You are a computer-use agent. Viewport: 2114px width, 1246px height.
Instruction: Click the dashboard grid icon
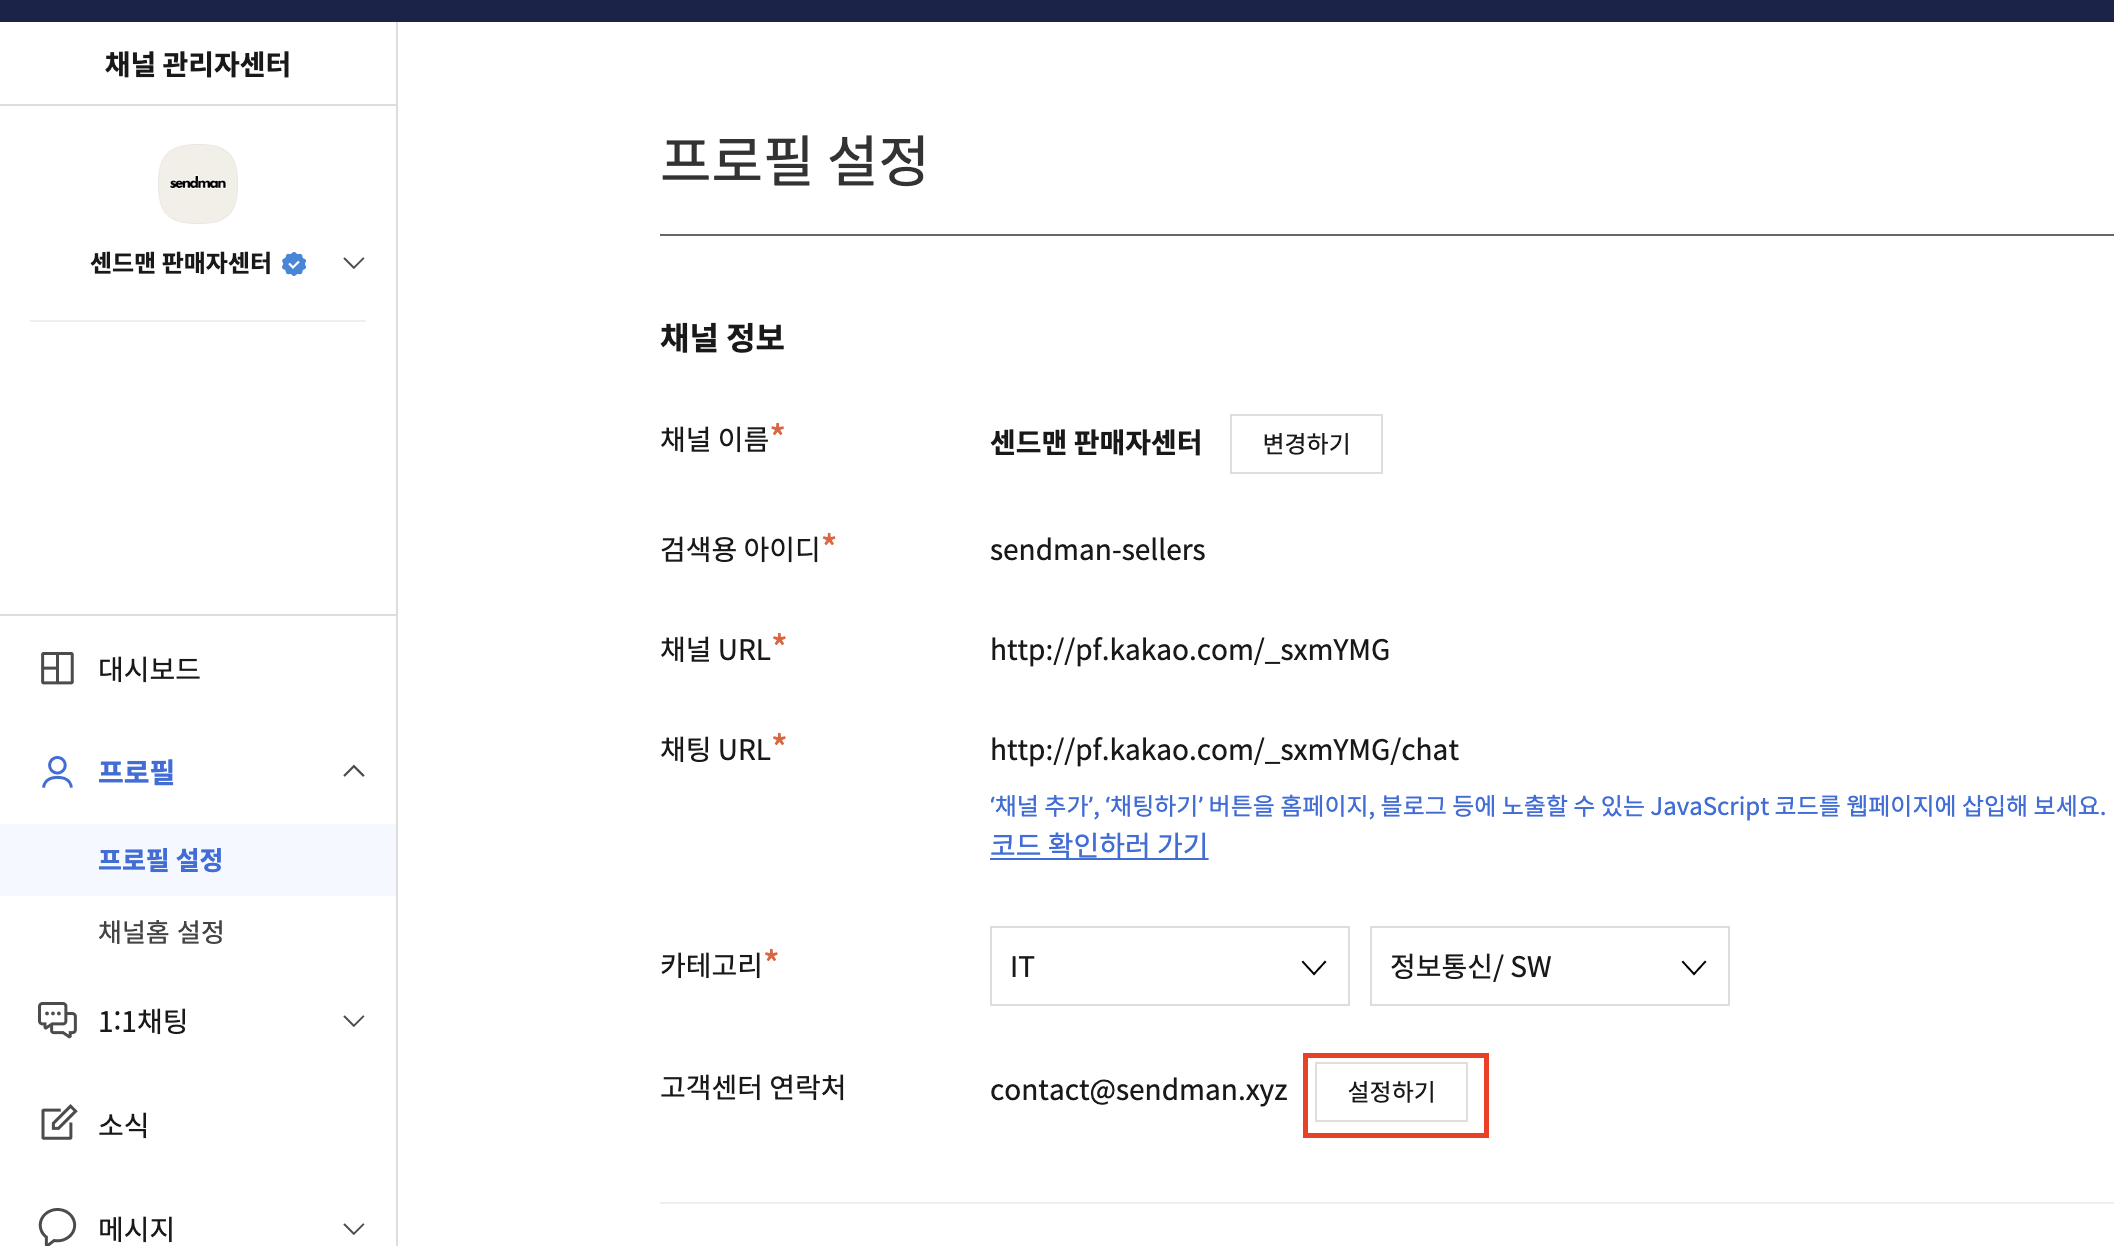click(57, 668)
